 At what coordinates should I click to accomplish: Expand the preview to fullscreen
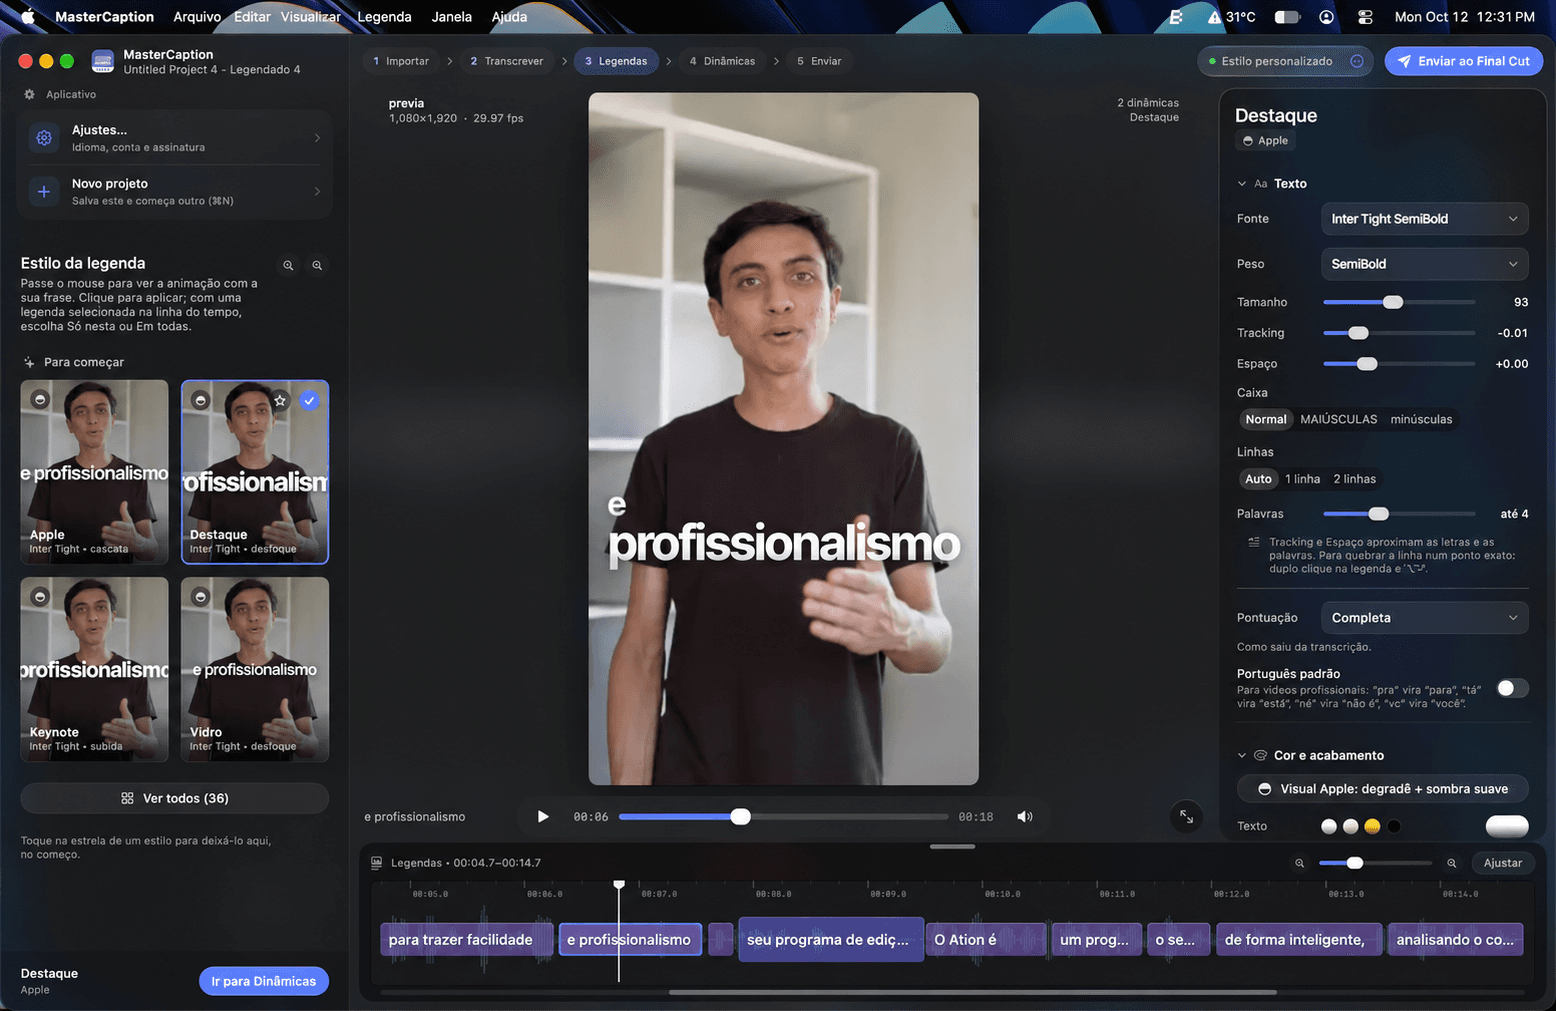(1186, 817)
